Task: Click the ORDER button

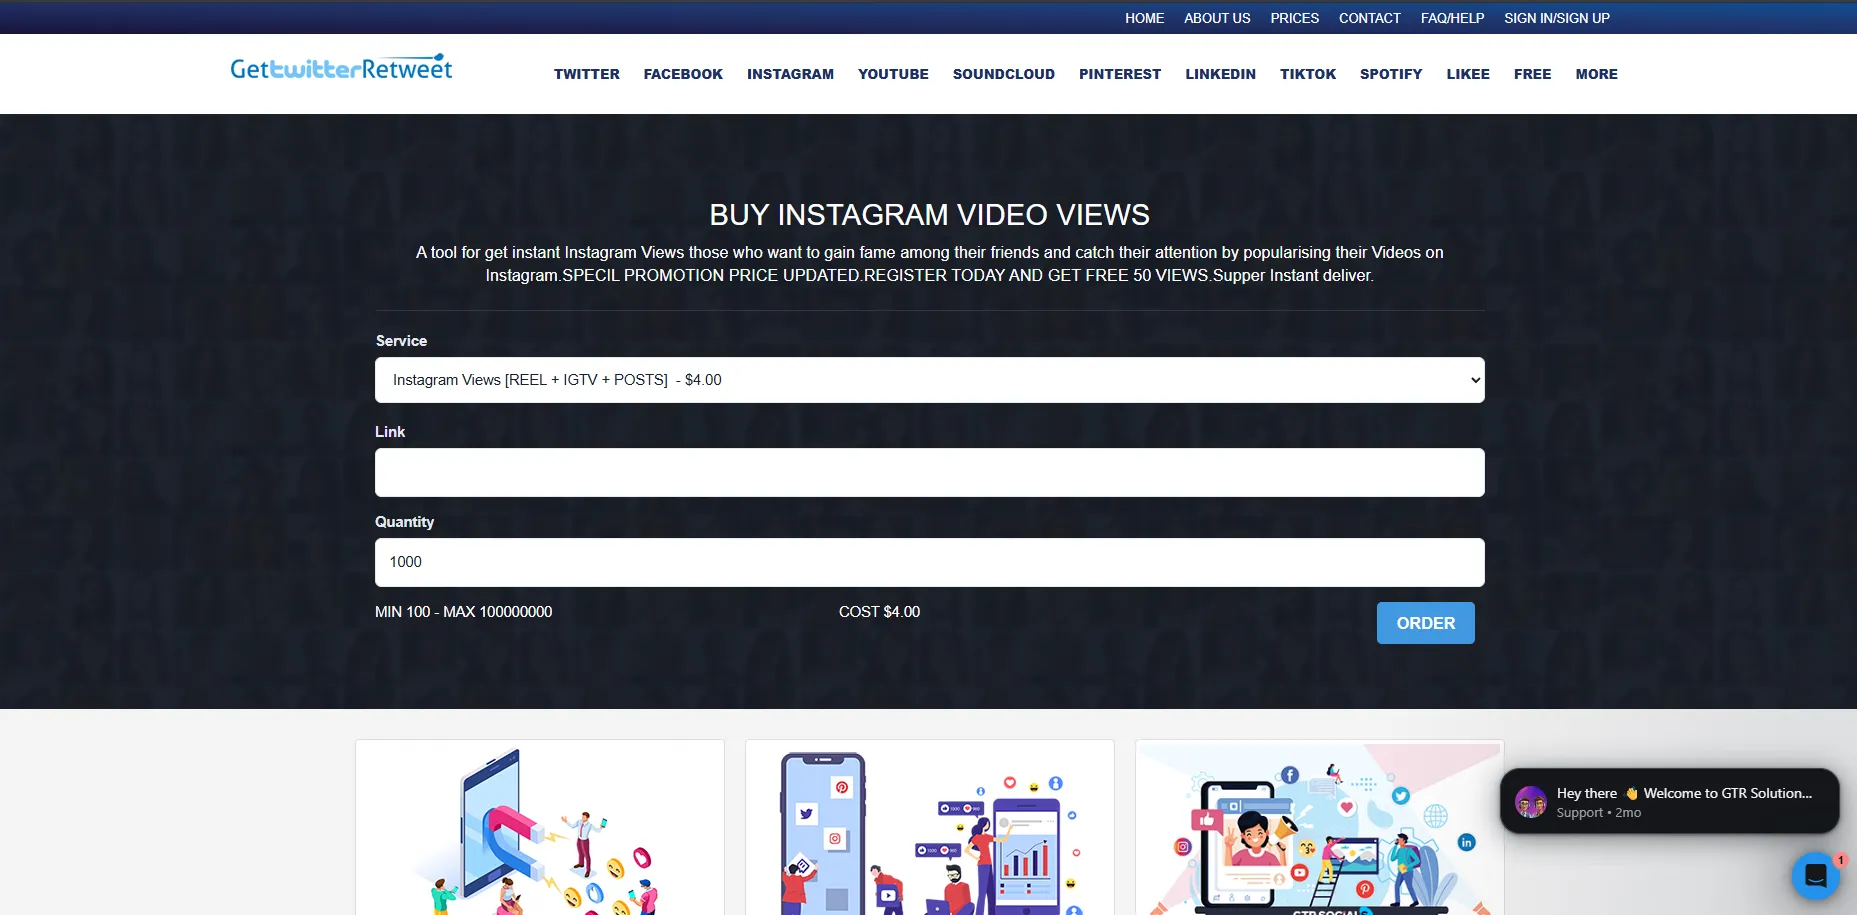Action: click(x=1425, y=622)
